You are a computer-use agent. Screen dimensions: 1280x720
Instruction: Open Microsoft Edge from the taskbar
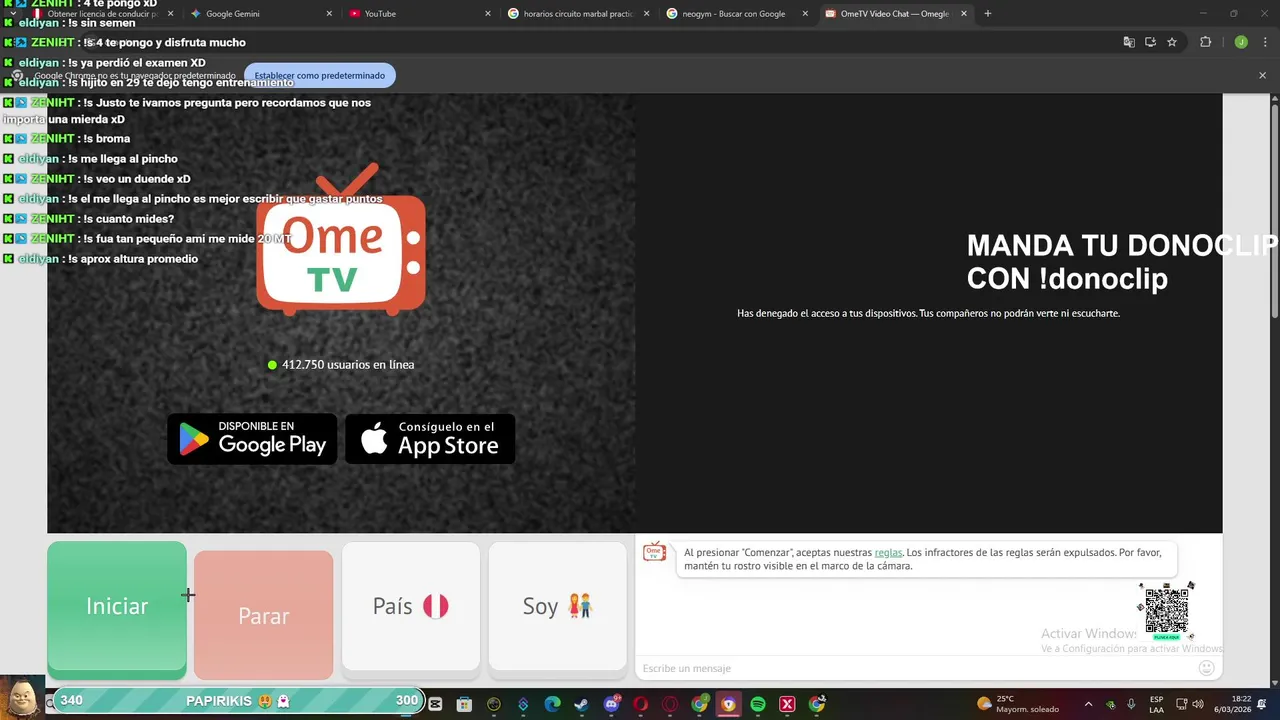(552, 704)
